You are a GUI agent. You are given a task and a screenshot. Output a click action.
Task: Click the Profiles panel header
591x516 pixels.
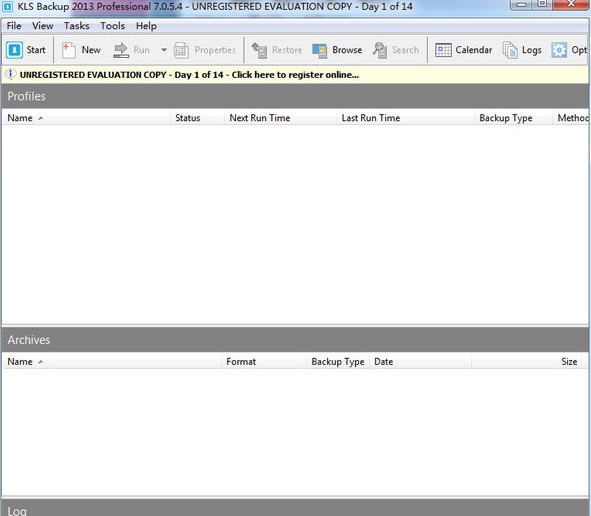[295, 96]
